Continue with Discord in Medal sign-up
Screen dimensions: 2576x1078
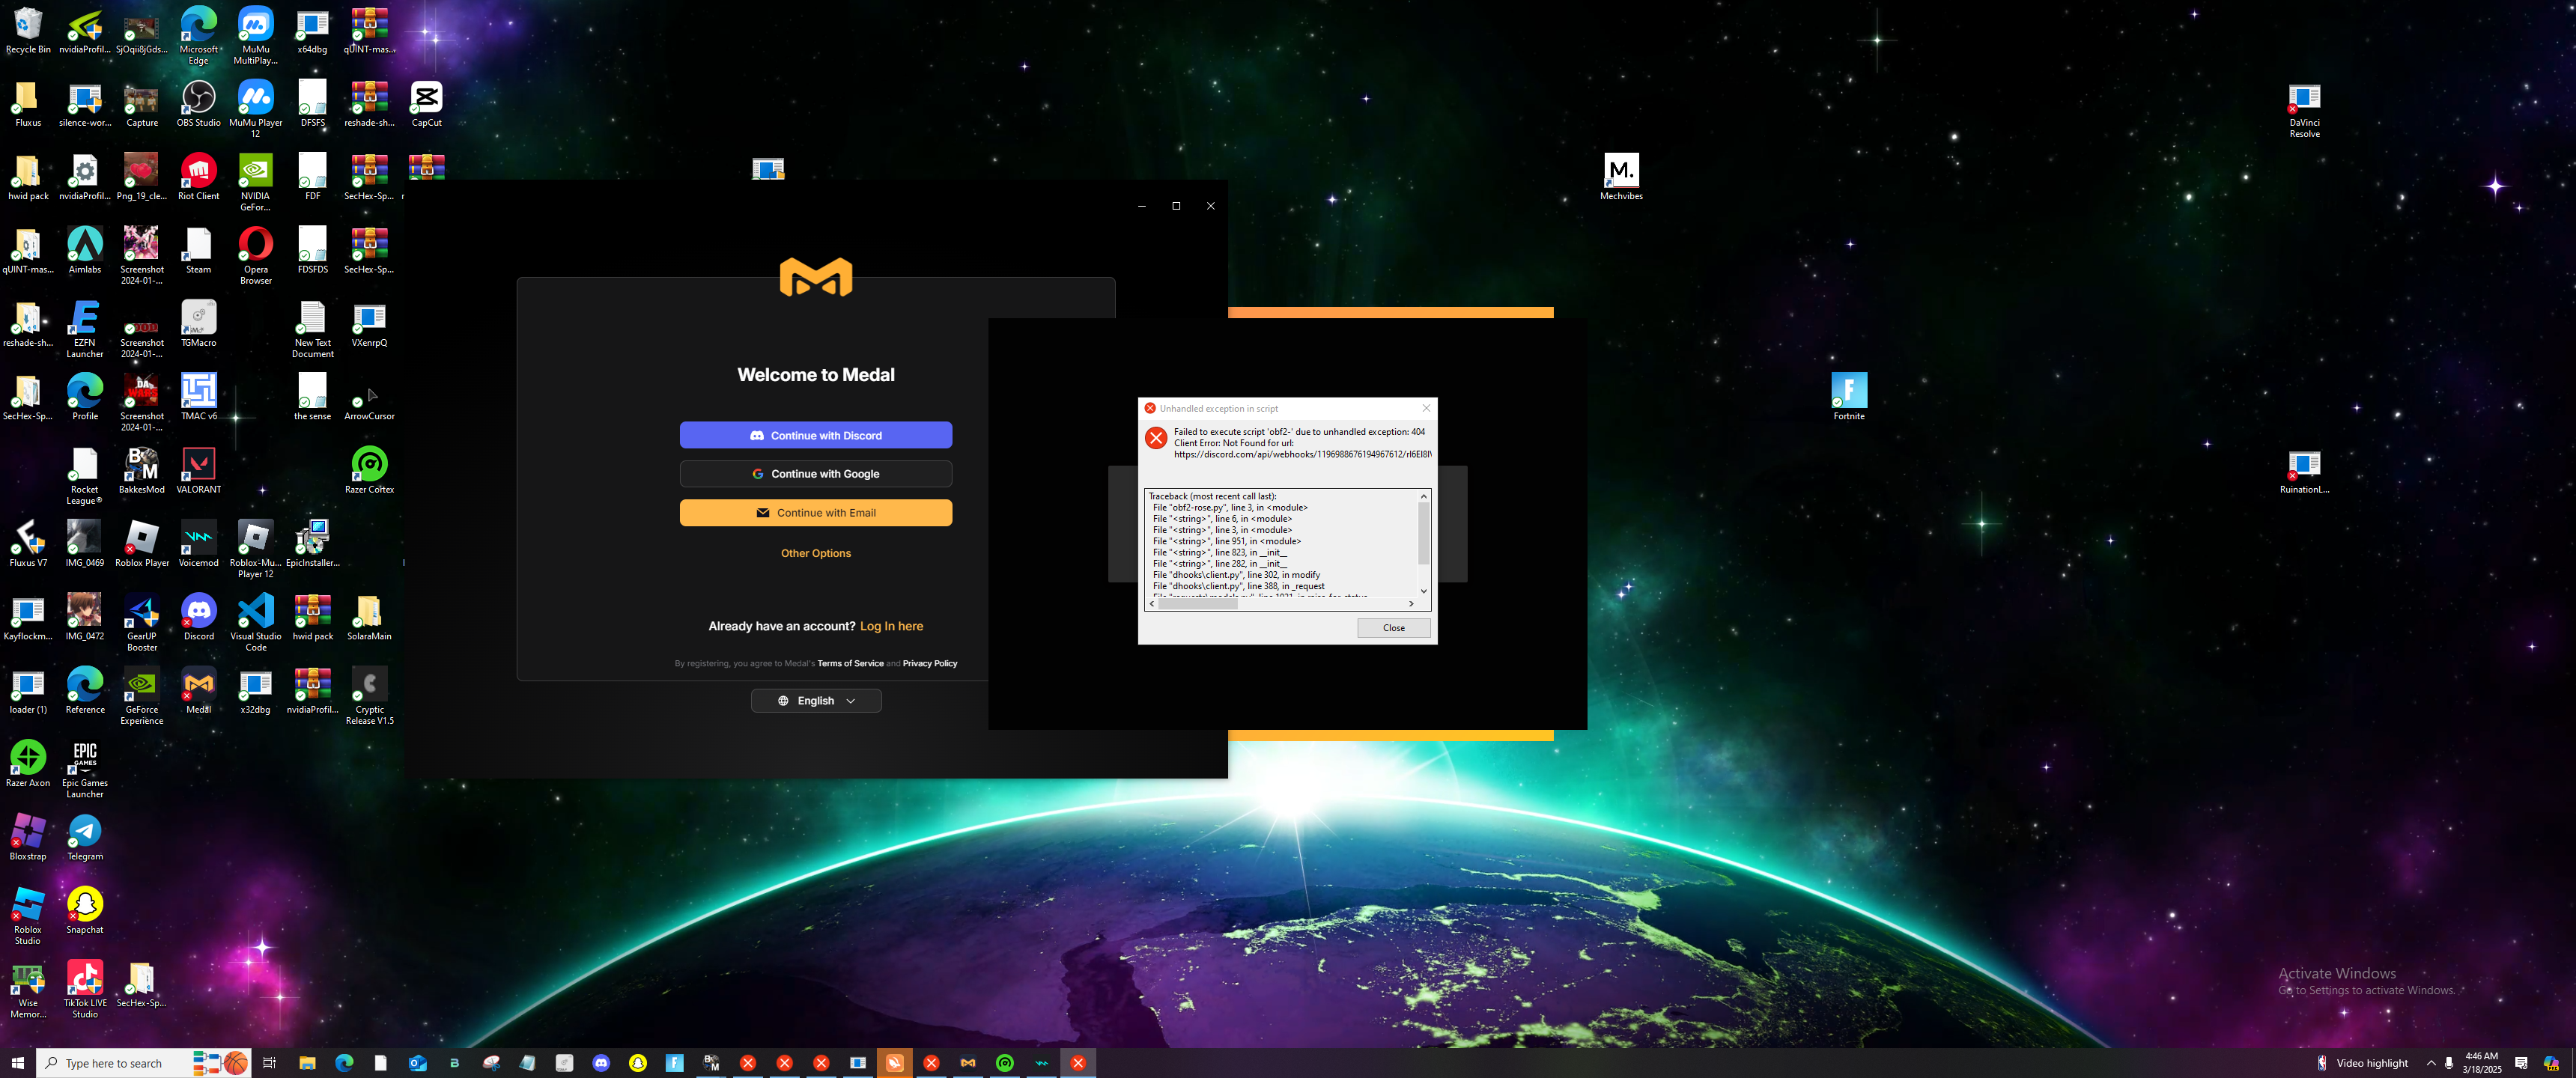click(815, 435)
